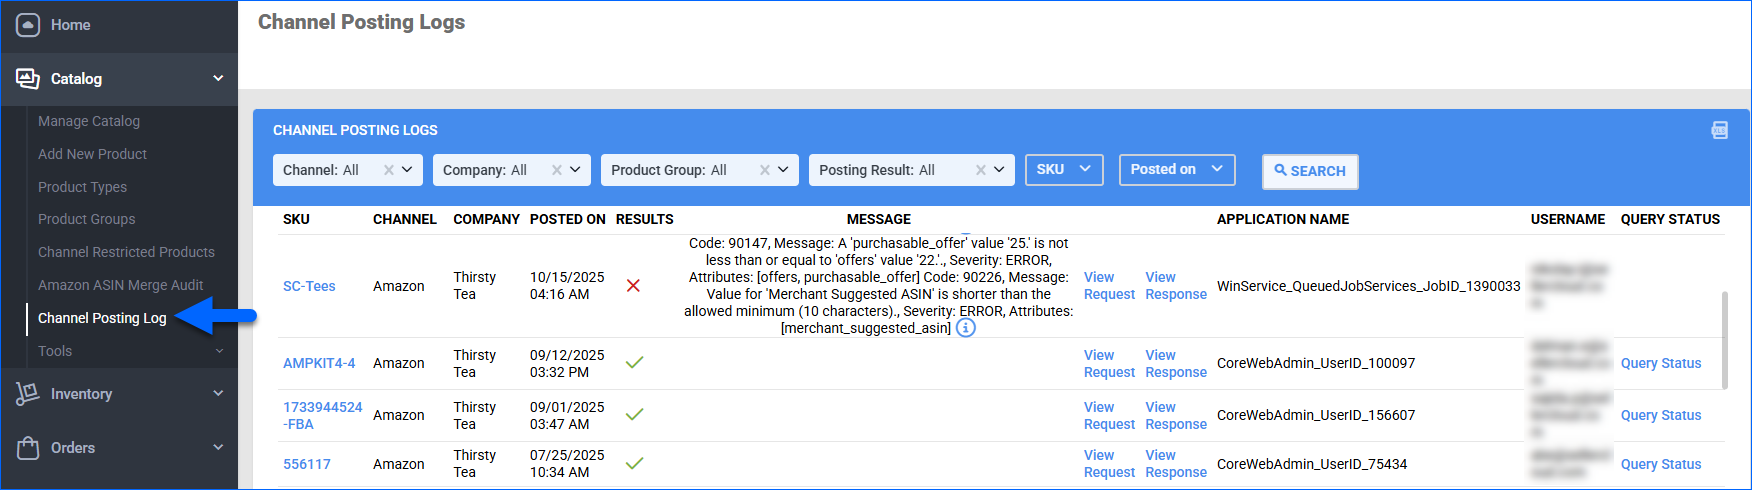This screenshot has height=490, width=1752.
Task: Click the SEARCH button
Action: (1309, 171)
